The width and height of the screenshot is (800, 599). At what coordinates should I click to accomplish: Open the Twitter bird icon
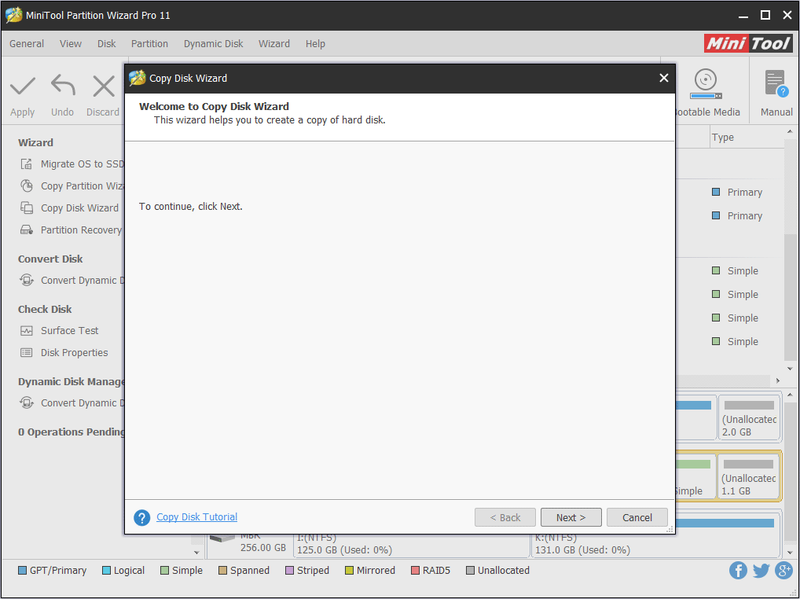761,570
